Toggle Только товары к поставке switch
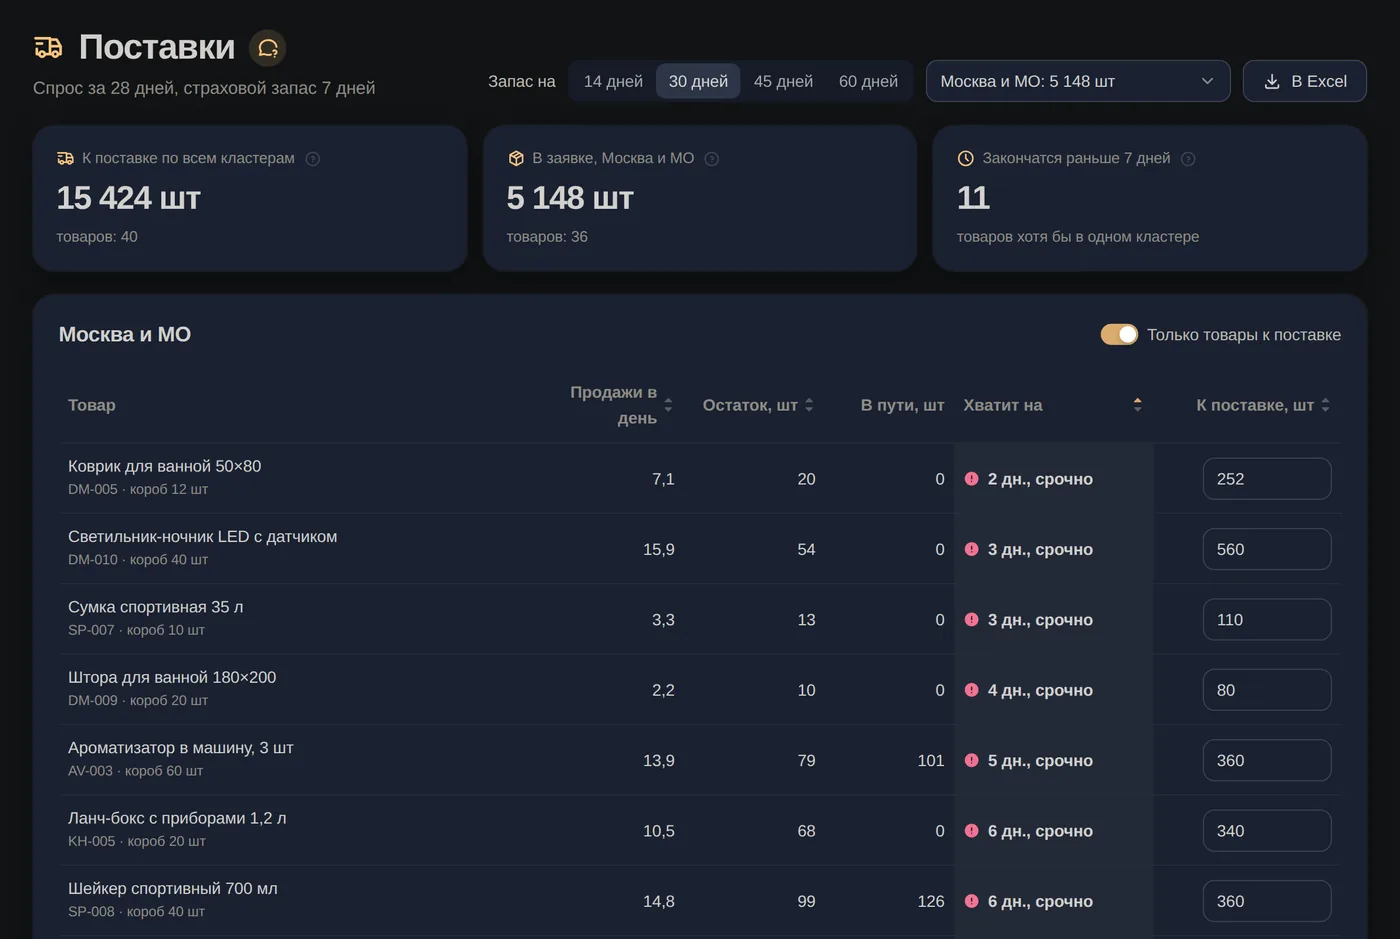Screen dimensions: 1400x939 1119,335
